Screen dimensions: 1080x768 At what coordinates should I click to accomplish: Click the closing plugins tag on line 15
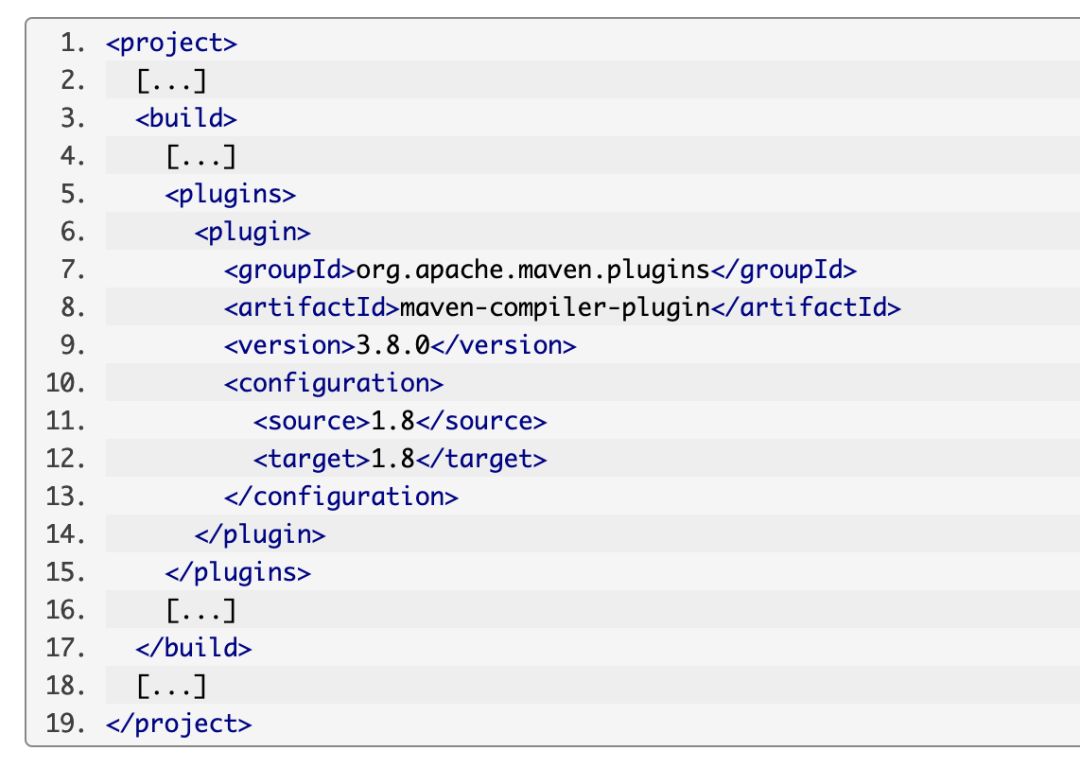pyautogui.click(x=238, y=572)
